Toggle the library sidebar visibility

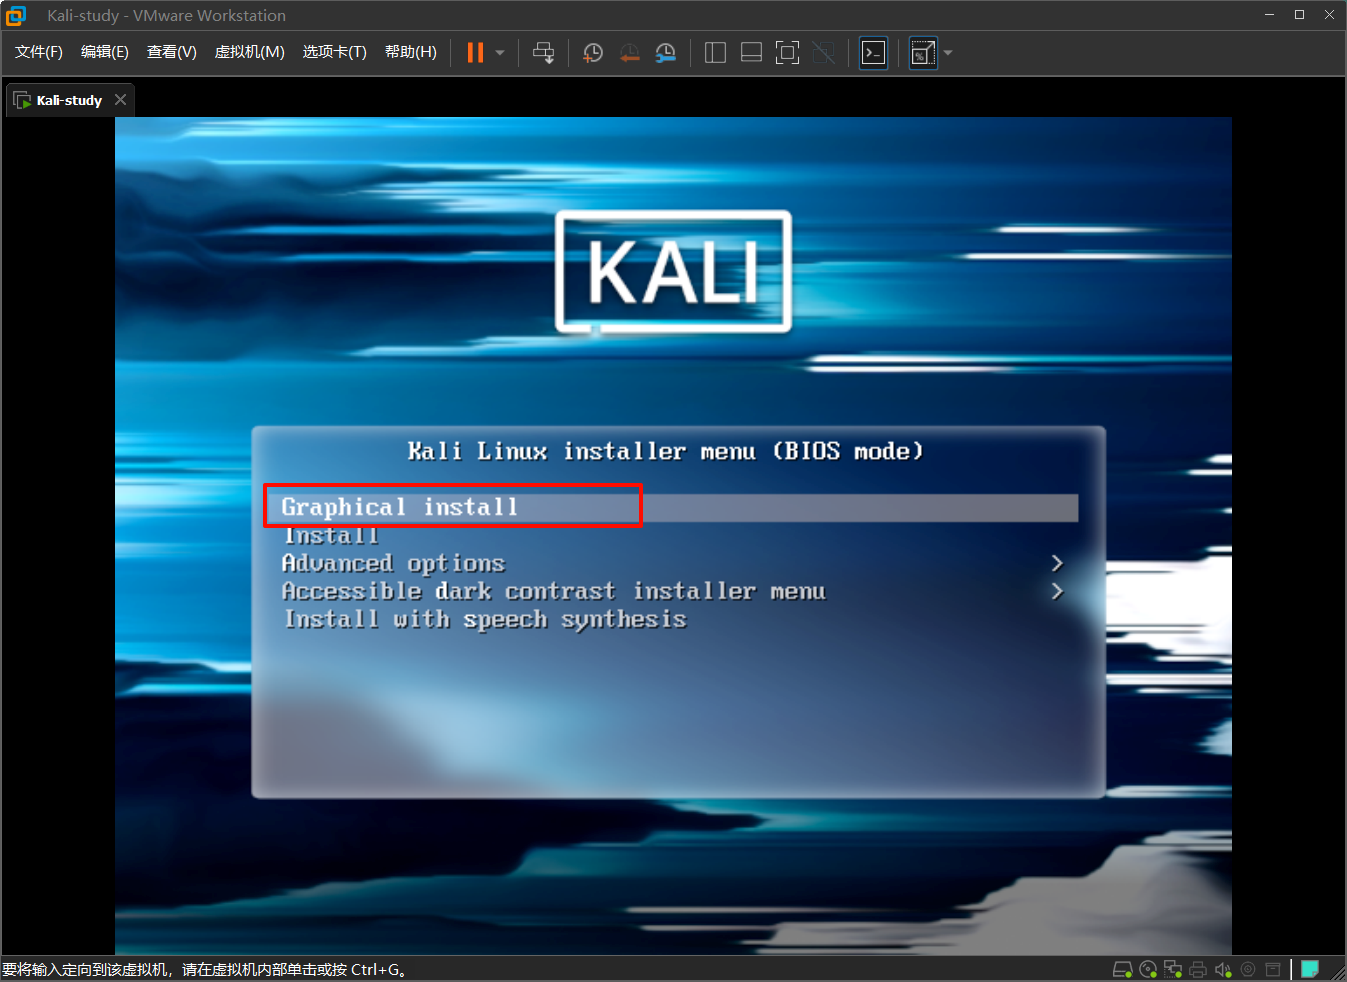click(714, 52)
